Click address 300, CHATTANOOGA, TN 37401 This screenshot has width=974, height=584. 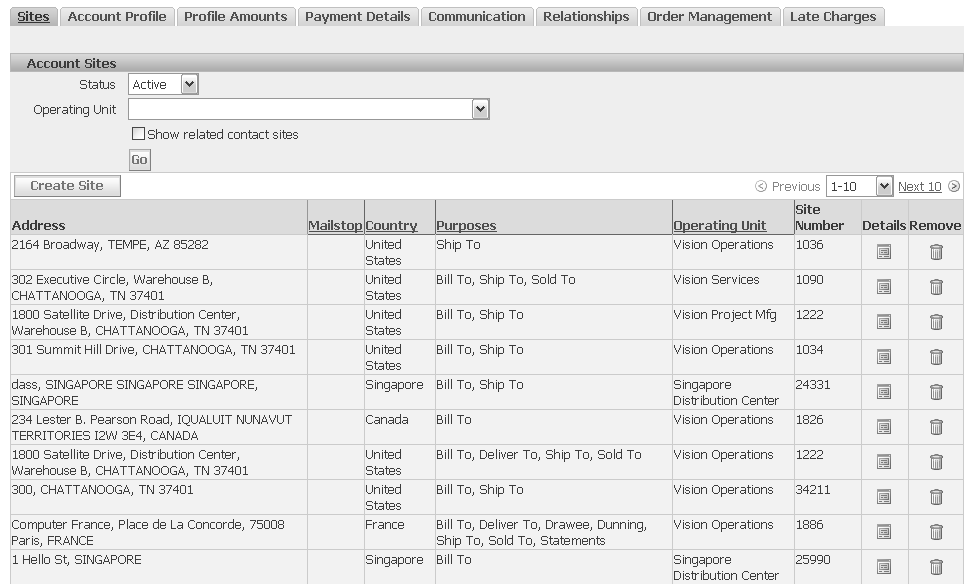[x=102, y=490]
